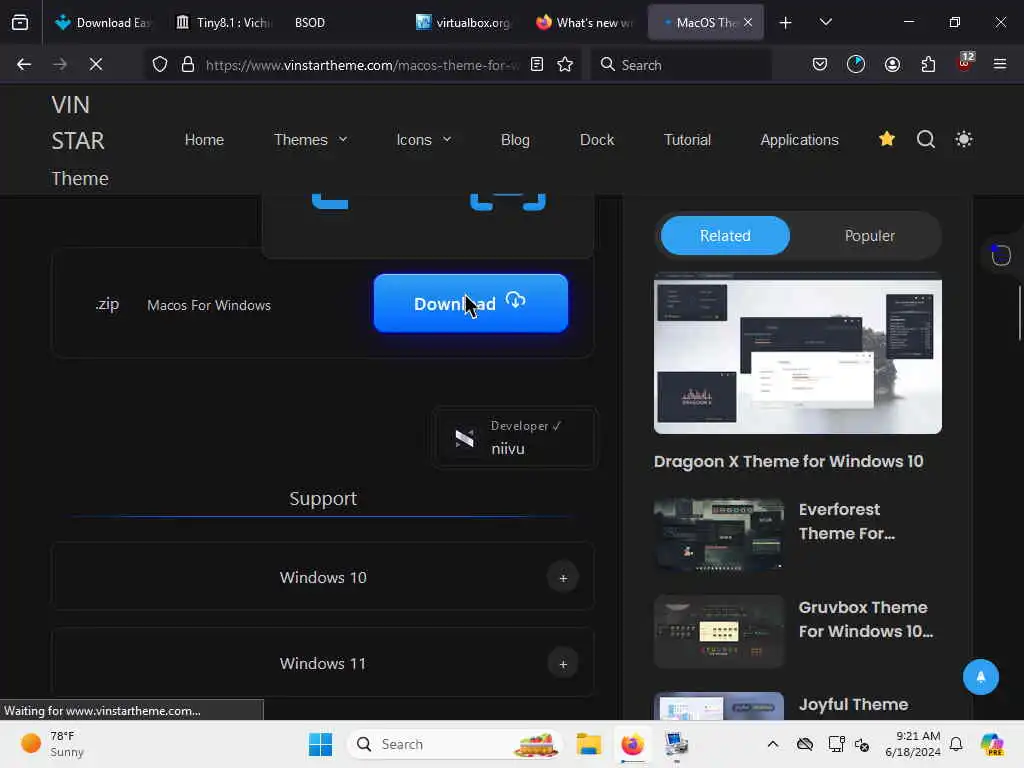
Task: Open Windows Start menu
Action: click(320, 744)
